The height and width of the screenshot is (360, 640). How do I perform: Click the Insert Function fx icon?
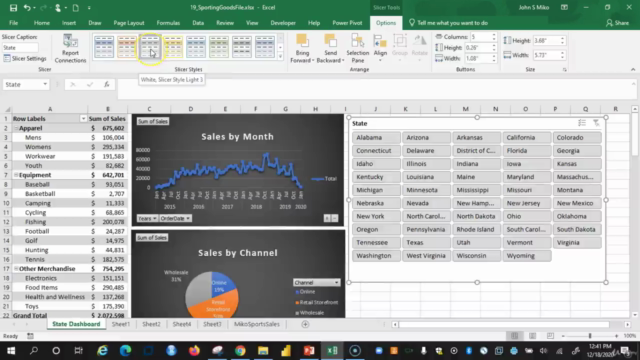coord(107,84)
